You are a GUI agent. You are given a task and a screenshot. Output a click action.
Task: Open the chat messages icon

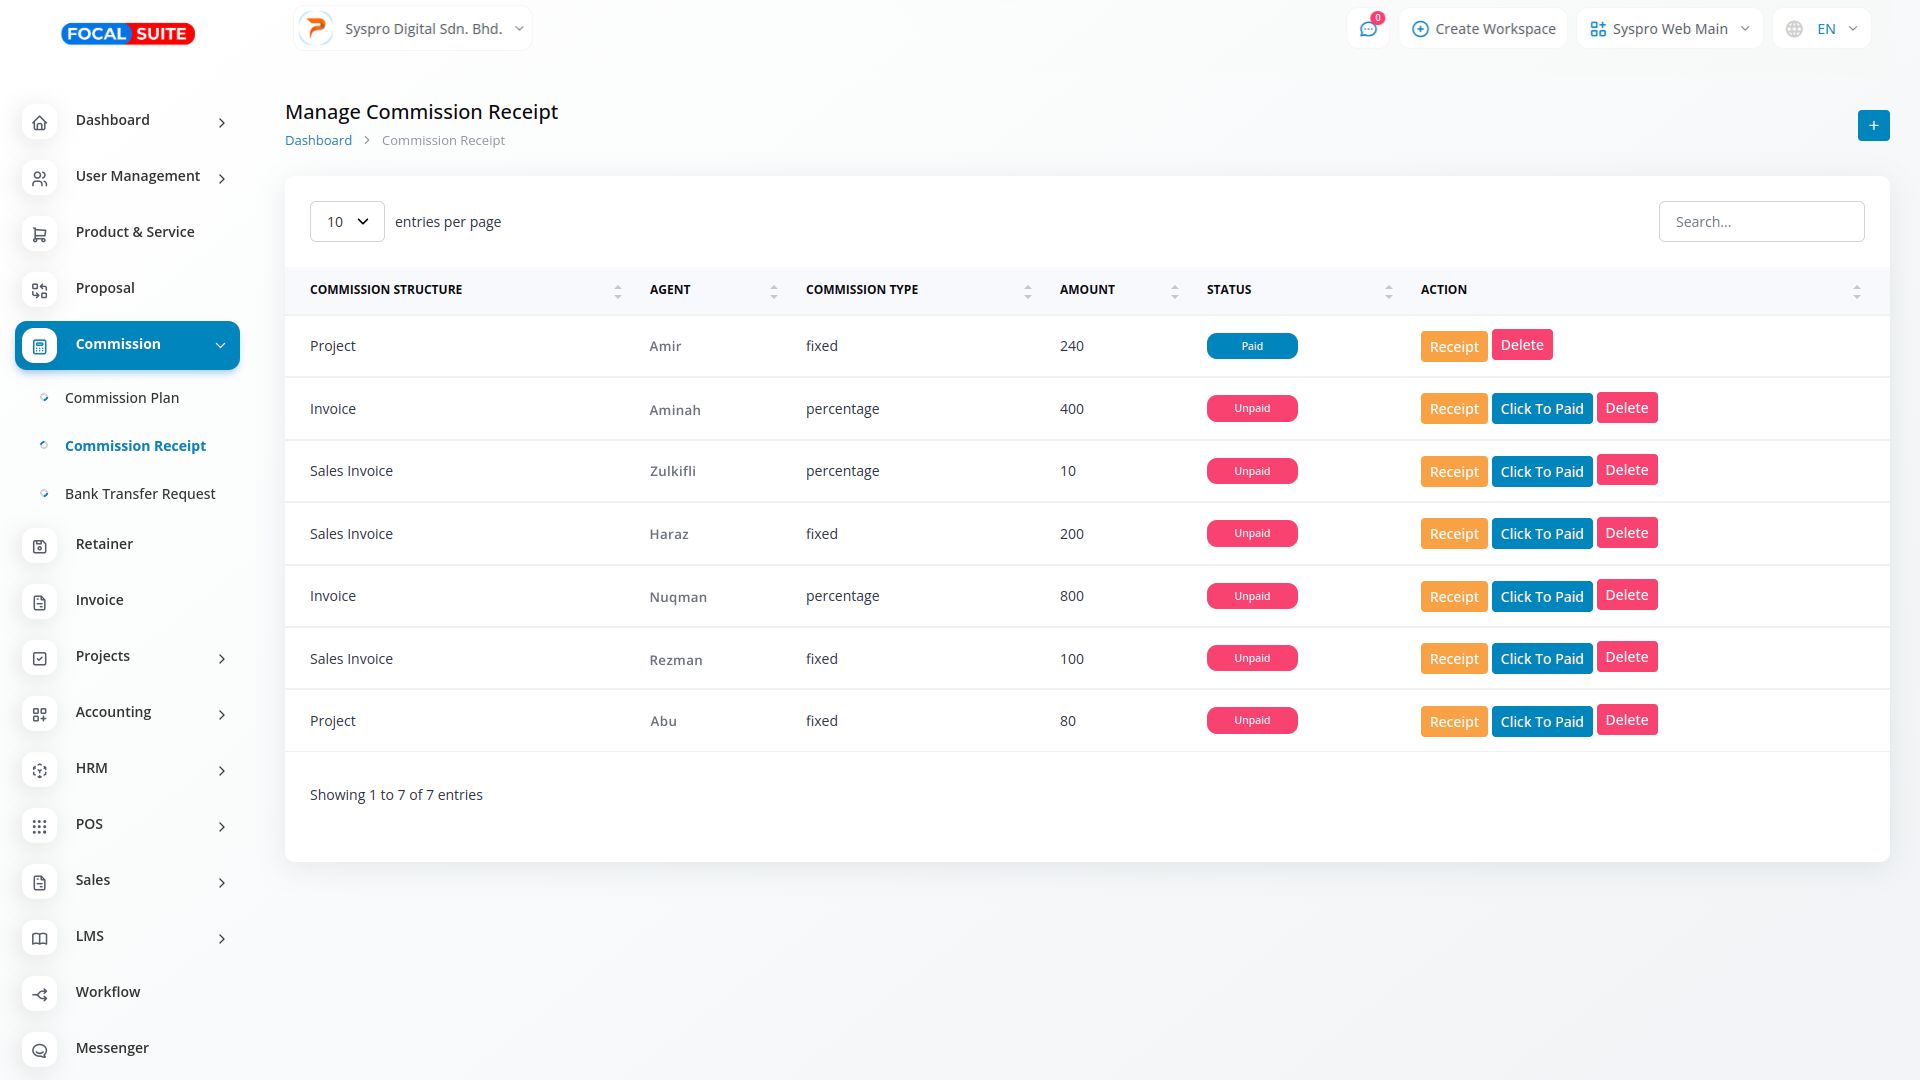pyautogui.click(x=1368, y=29)
